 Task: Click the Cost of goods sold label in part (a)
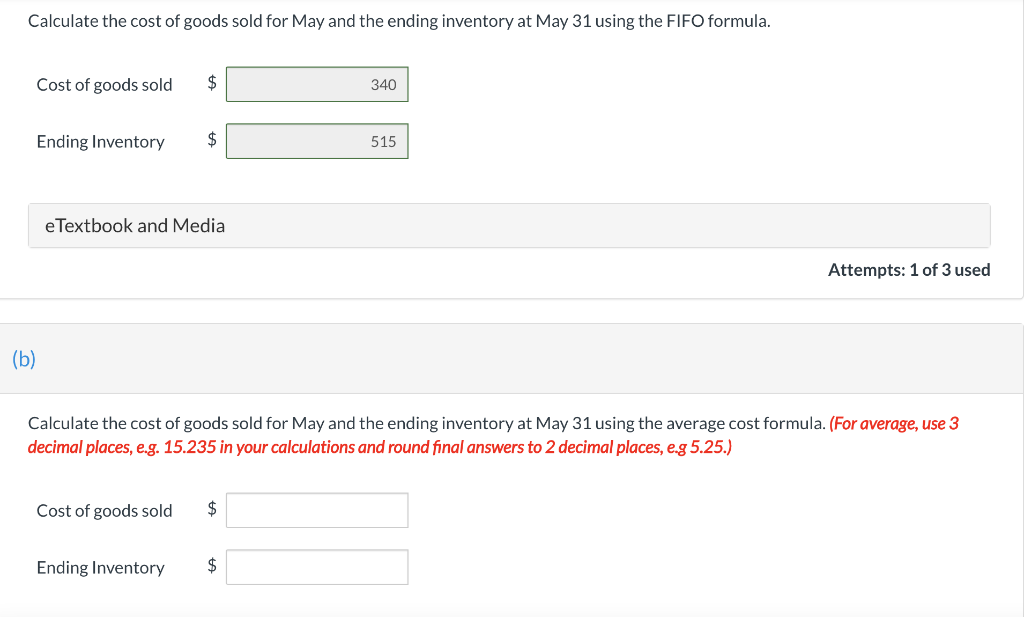[x=104, y=85]
